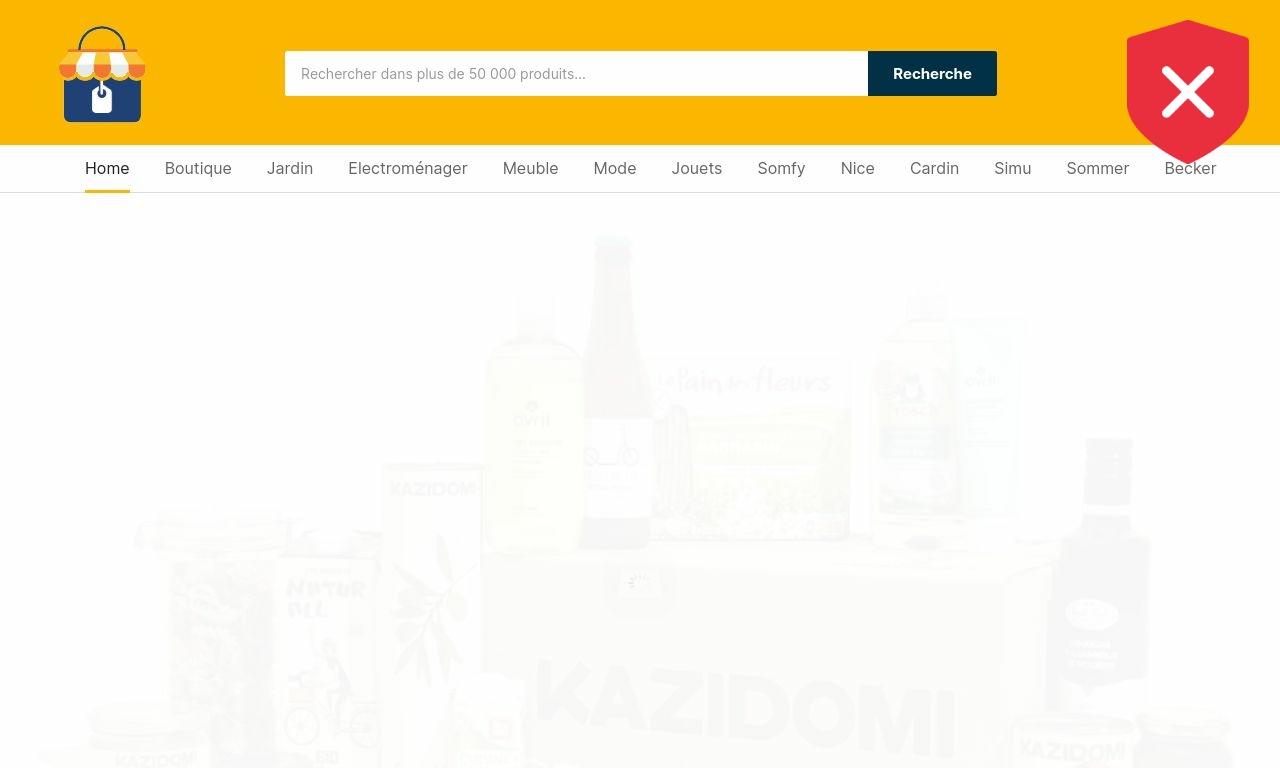The width and height of the screenshot is (1280, 768).
Task: Open the Nice brand page
Action: point(858,169)
